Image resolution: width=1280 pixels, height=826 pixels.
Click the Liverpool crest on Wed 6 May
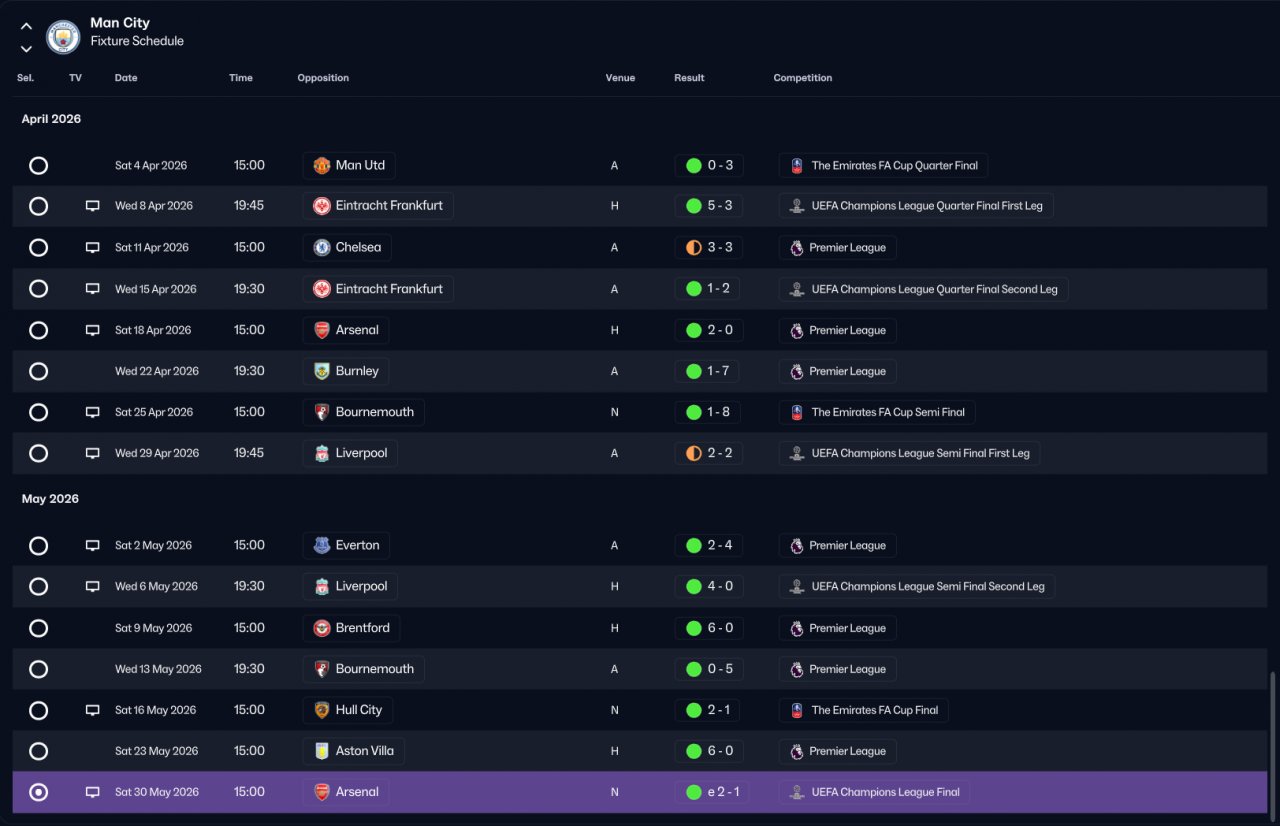[x=322, y=586]
